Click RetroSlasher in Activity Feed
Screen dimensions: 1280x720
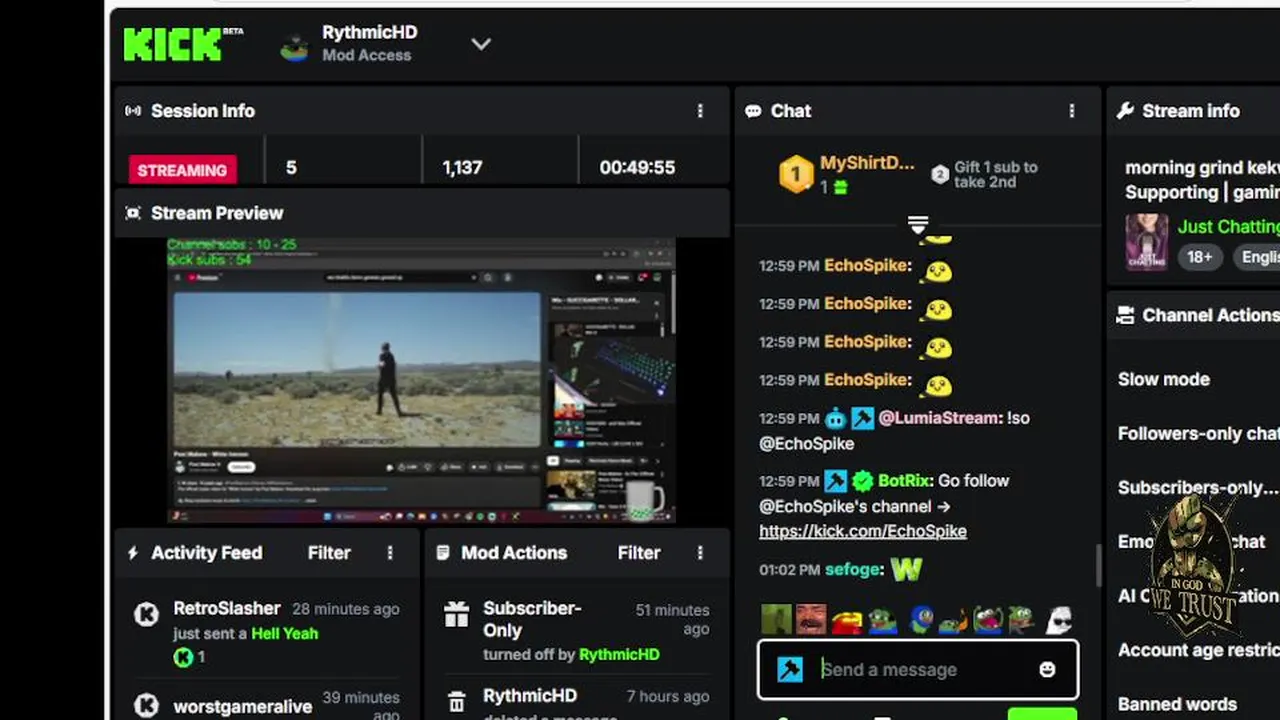tap(227, 608)
